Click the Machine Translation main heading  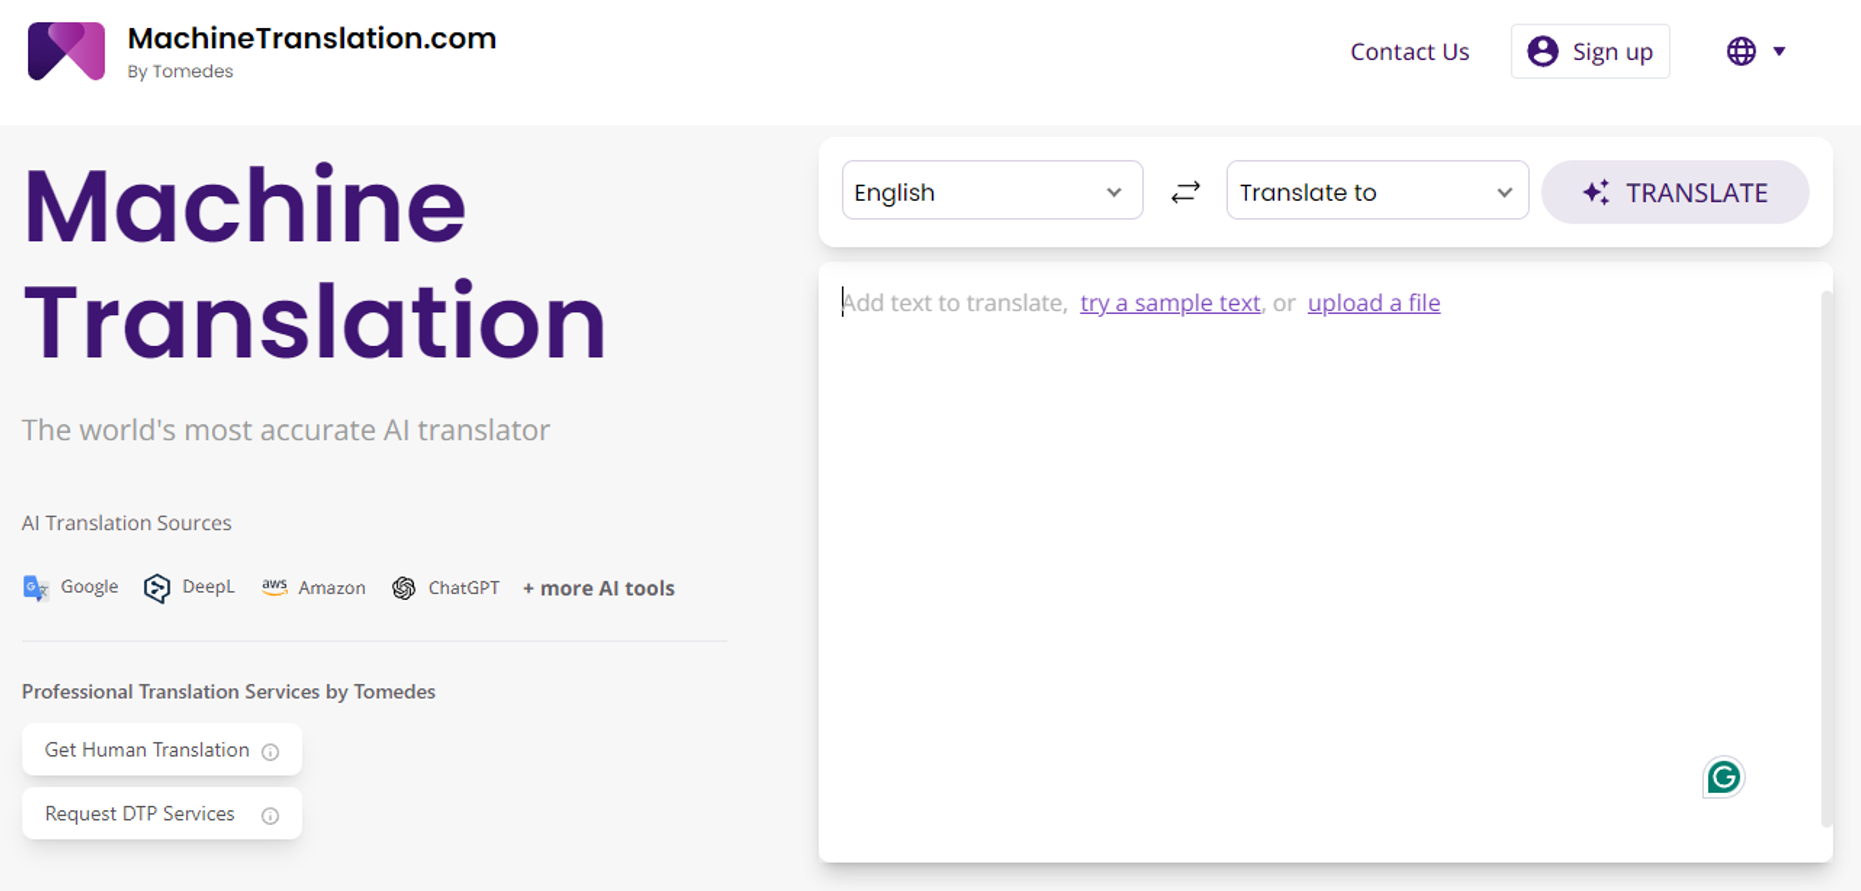click(x=314, y=264)
